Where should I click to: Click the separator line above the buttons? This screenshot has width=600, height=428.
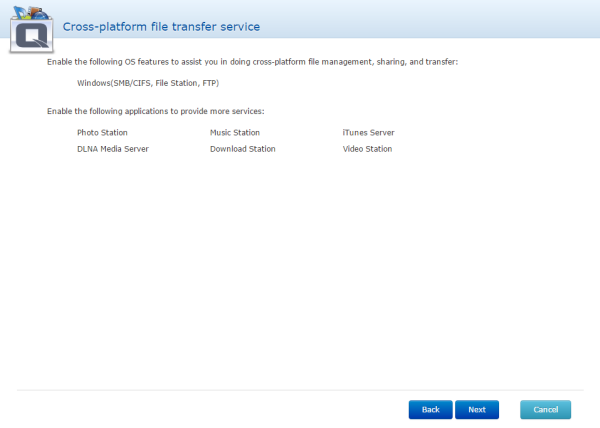300,389
